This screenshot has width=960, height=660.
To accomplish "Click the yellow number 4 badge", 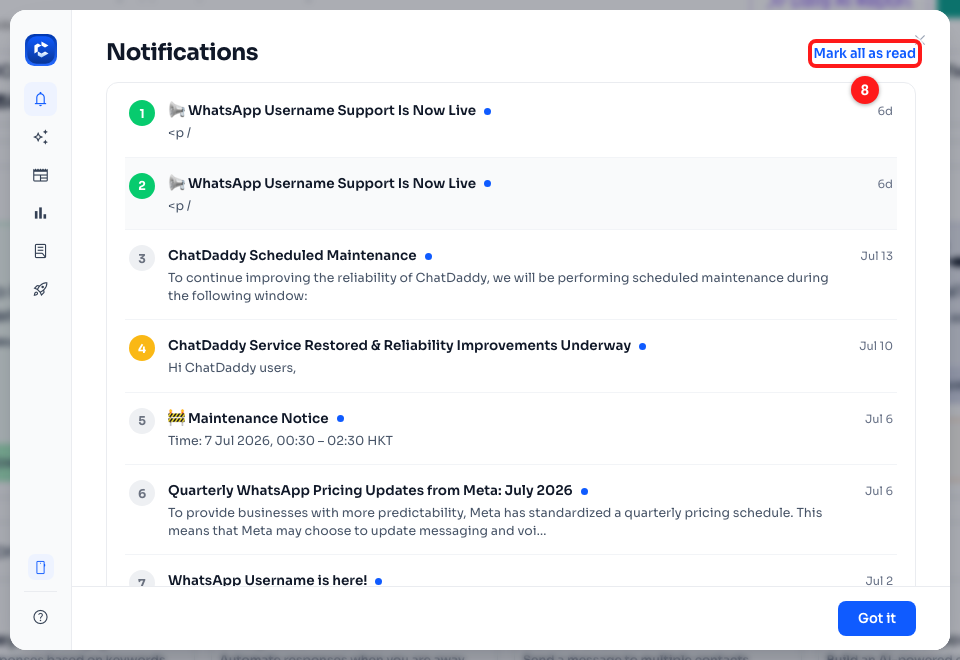I will click(x=142, y=348).
